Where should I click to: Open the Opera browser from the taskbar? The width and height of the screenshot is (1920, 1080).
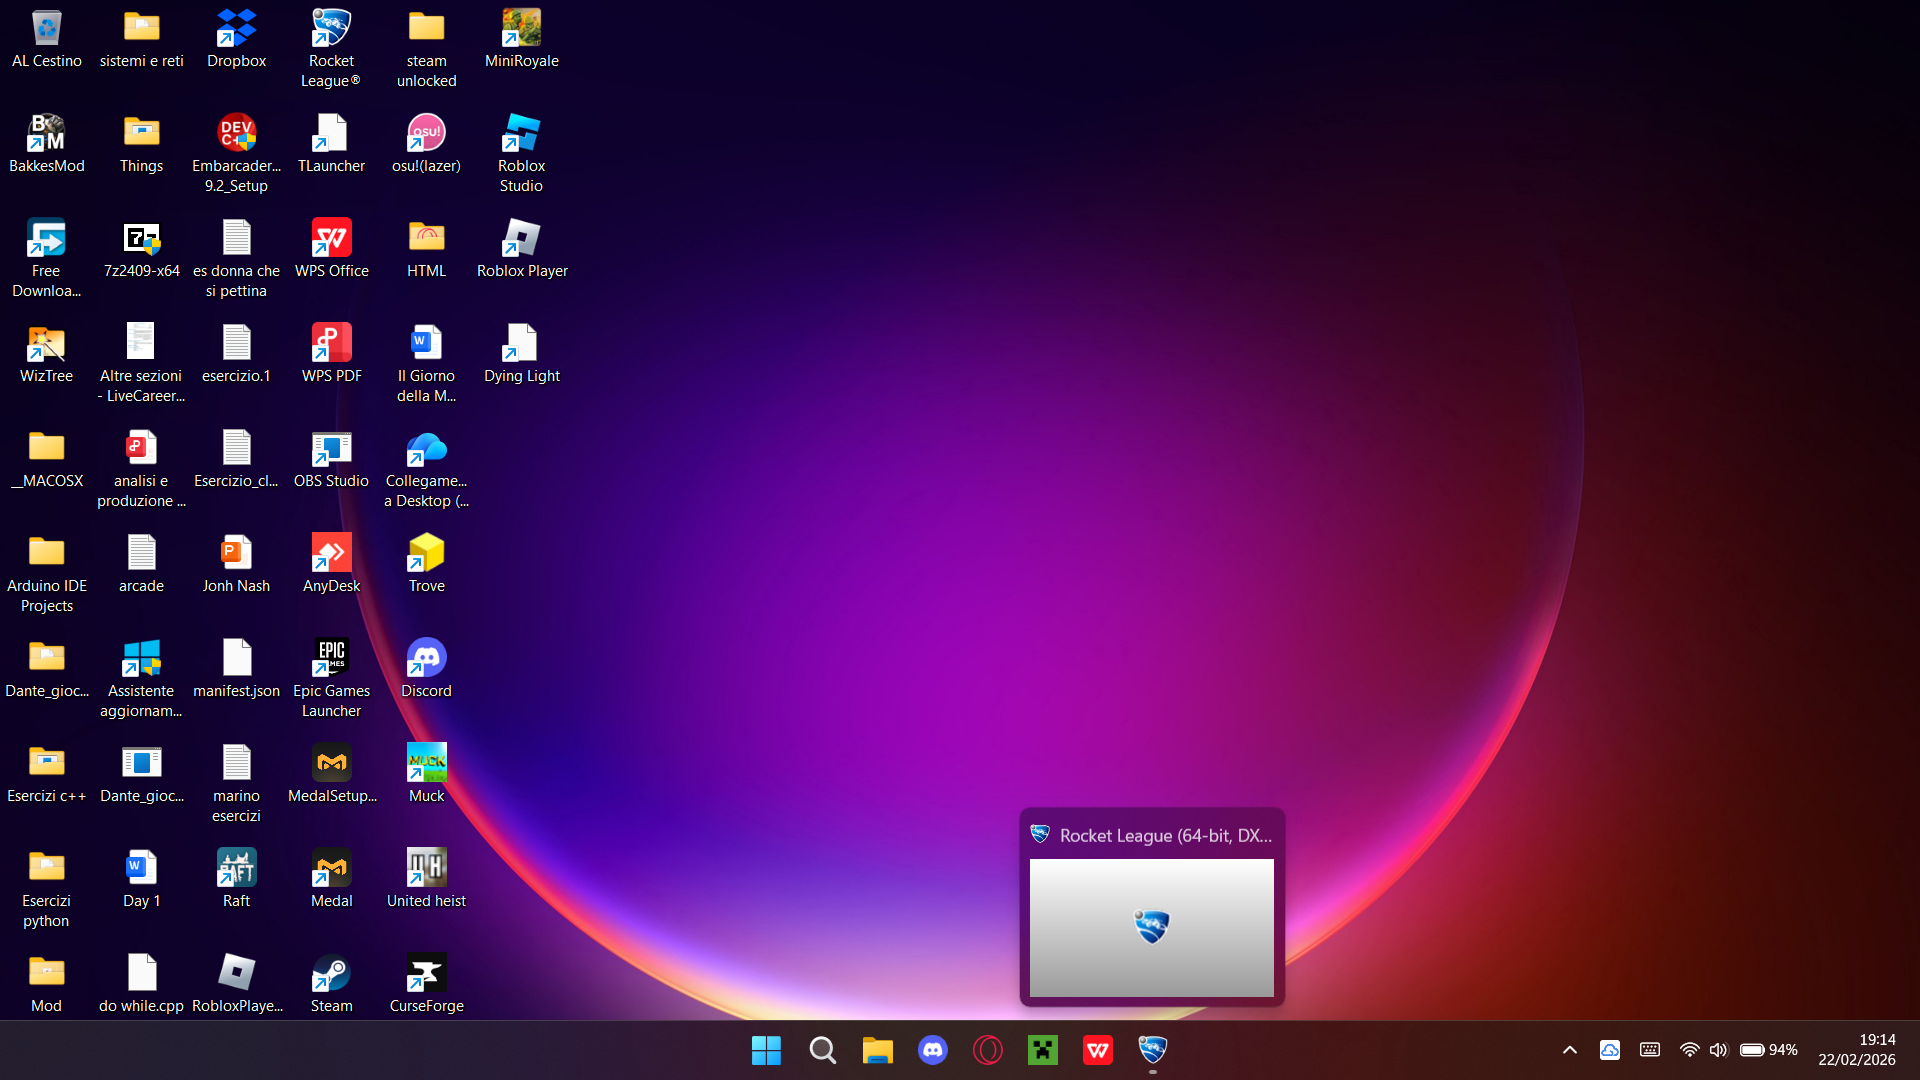[987, 1050]
